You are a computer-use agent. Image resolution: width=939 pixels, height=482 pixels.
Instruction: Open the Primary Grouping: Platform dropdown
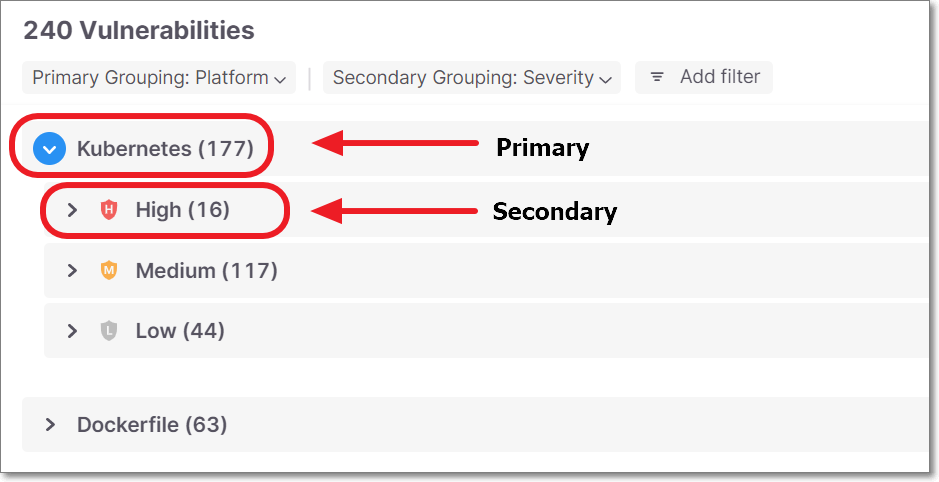(159, 78)
